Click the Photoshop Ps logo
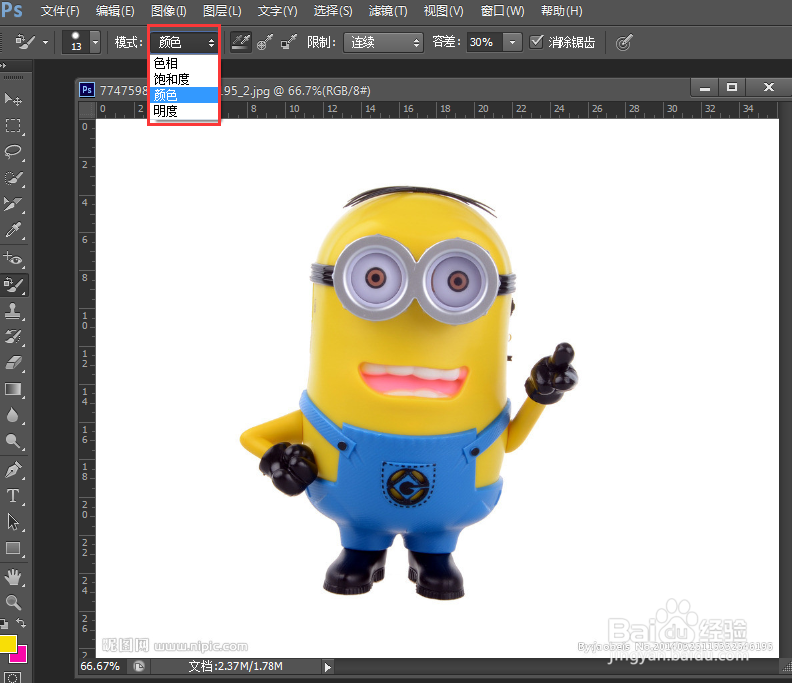The width and height of the screenshot is (792, 683). click(11, 10)
